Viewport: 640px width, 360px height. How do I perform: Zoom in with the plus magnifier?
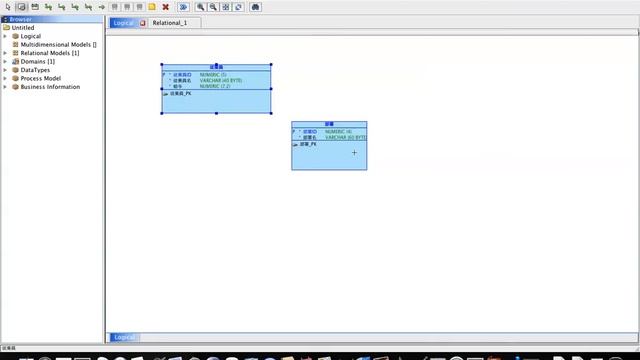(200, 7)
